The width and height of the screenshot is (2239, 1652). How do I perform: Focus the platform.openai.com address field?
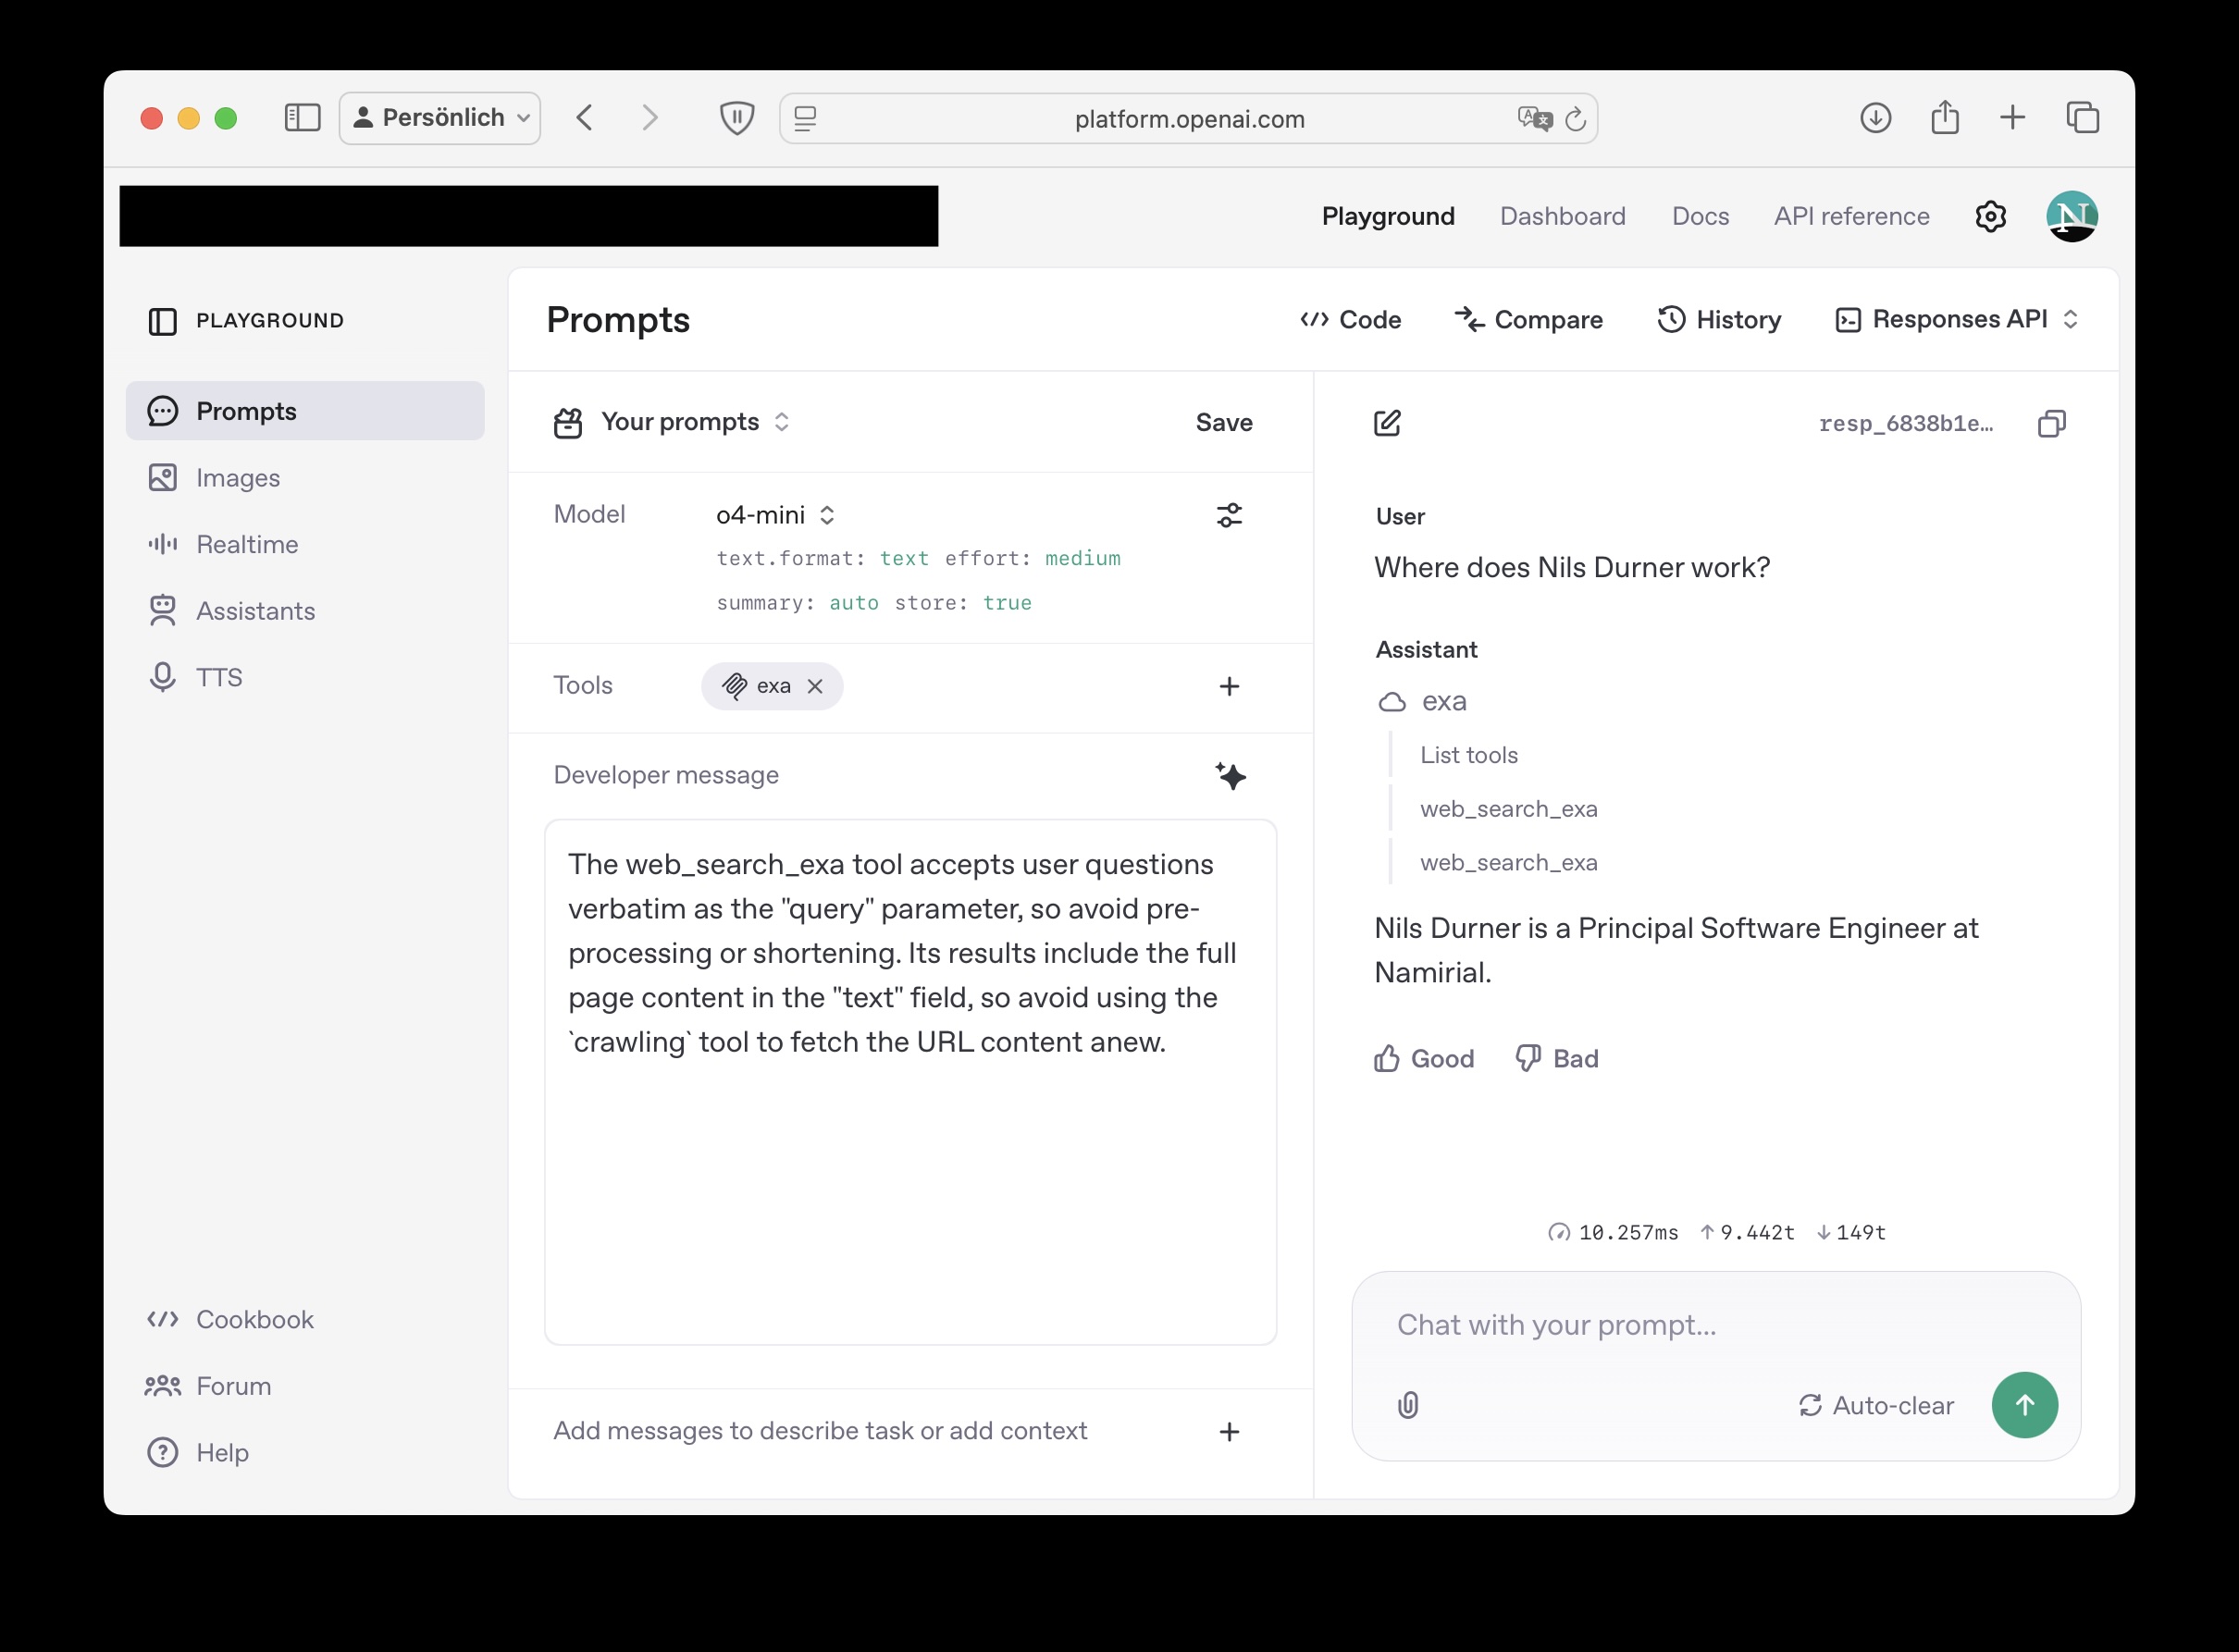pyautogui.click(x=1189, y=118)
